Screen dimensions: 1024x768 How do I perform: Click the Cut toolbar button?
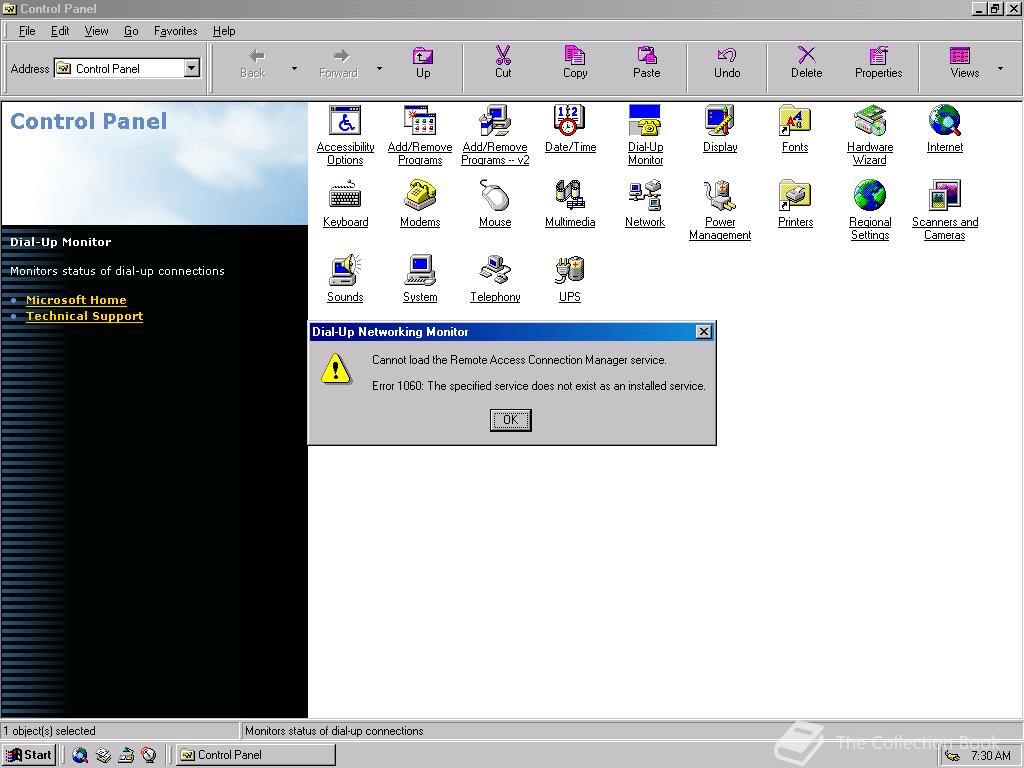pyautogui.click(x=503, y=63)
